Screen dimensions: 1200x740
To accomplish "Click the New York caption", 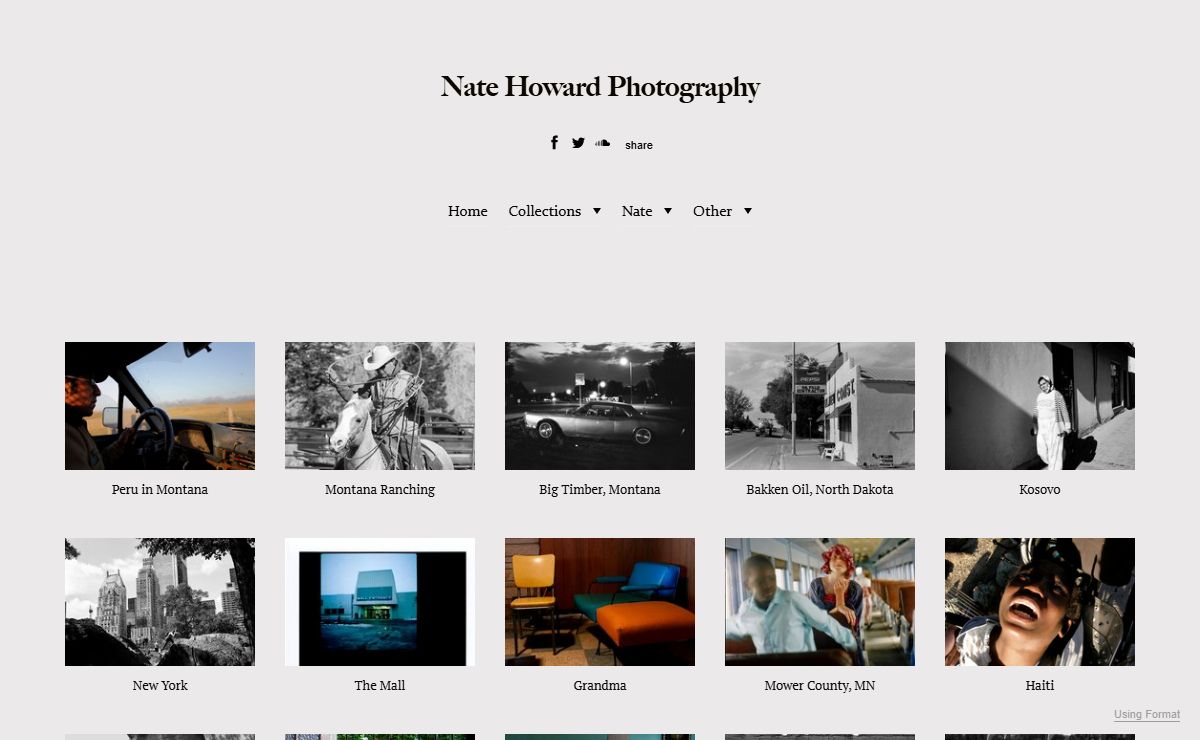I will (160, 686).
